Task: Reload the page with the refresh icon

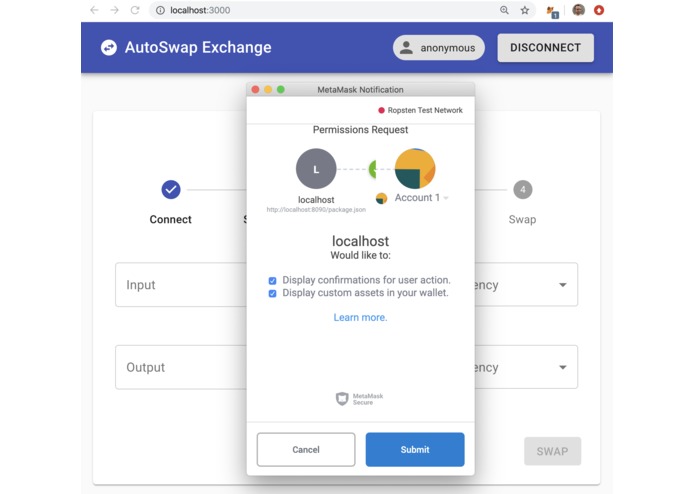Action: click(x=135, y=10)
